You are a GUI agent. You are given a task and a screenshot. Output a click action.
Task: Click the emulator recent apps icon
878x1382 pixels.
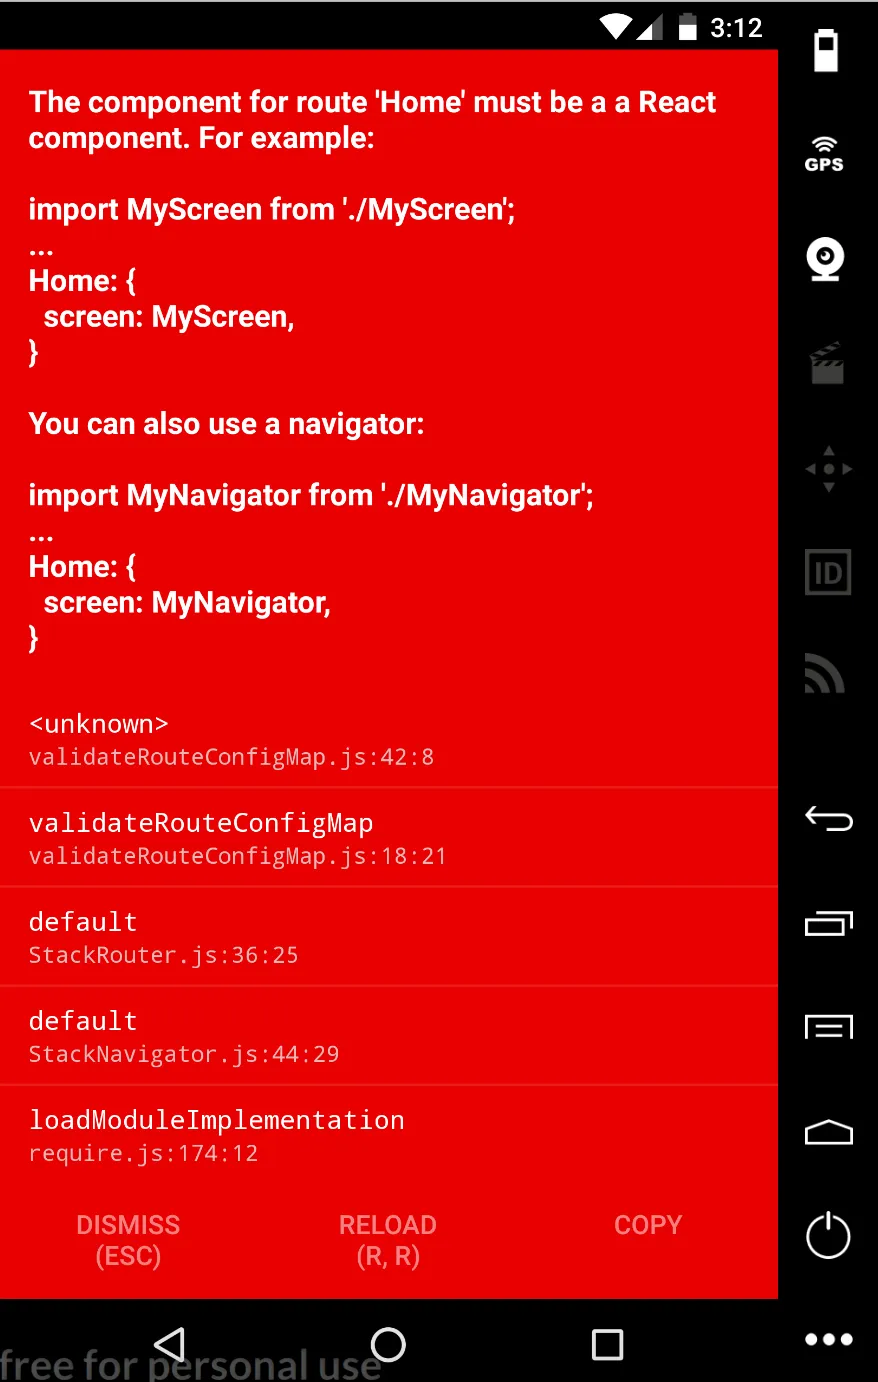tap(829, 924)
